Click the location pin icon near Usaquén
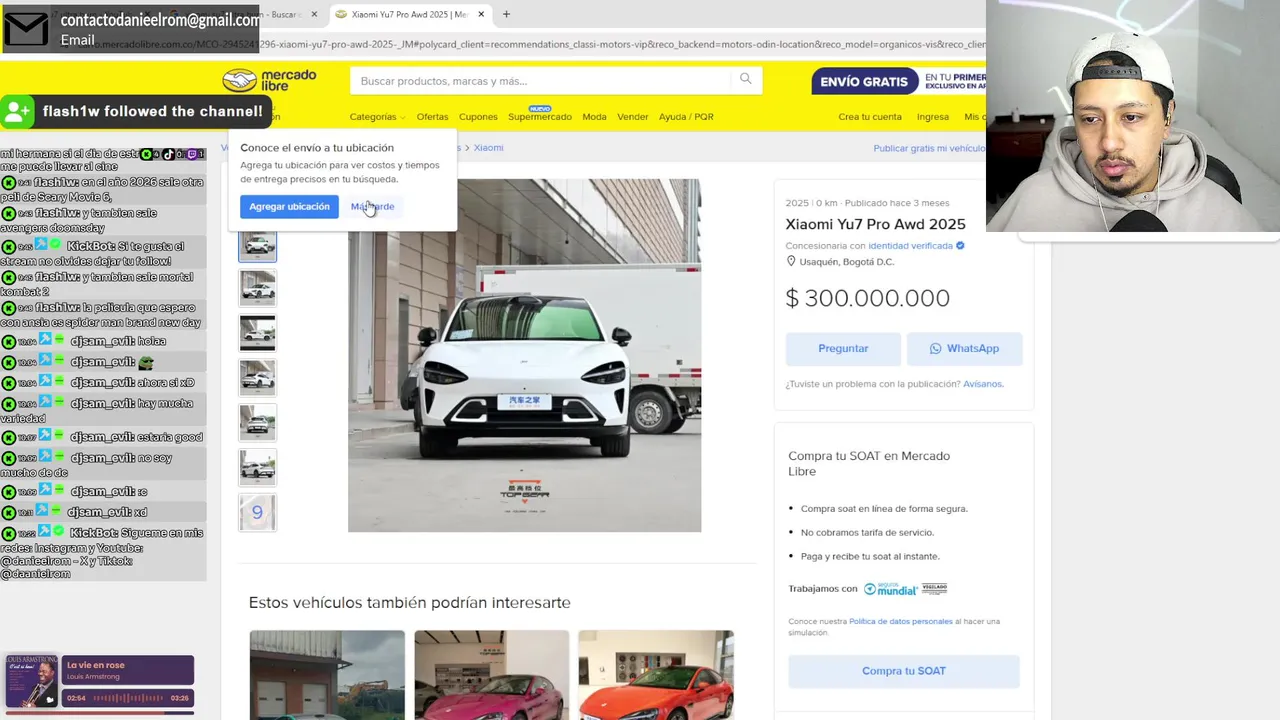 click(x=791, y=262)
